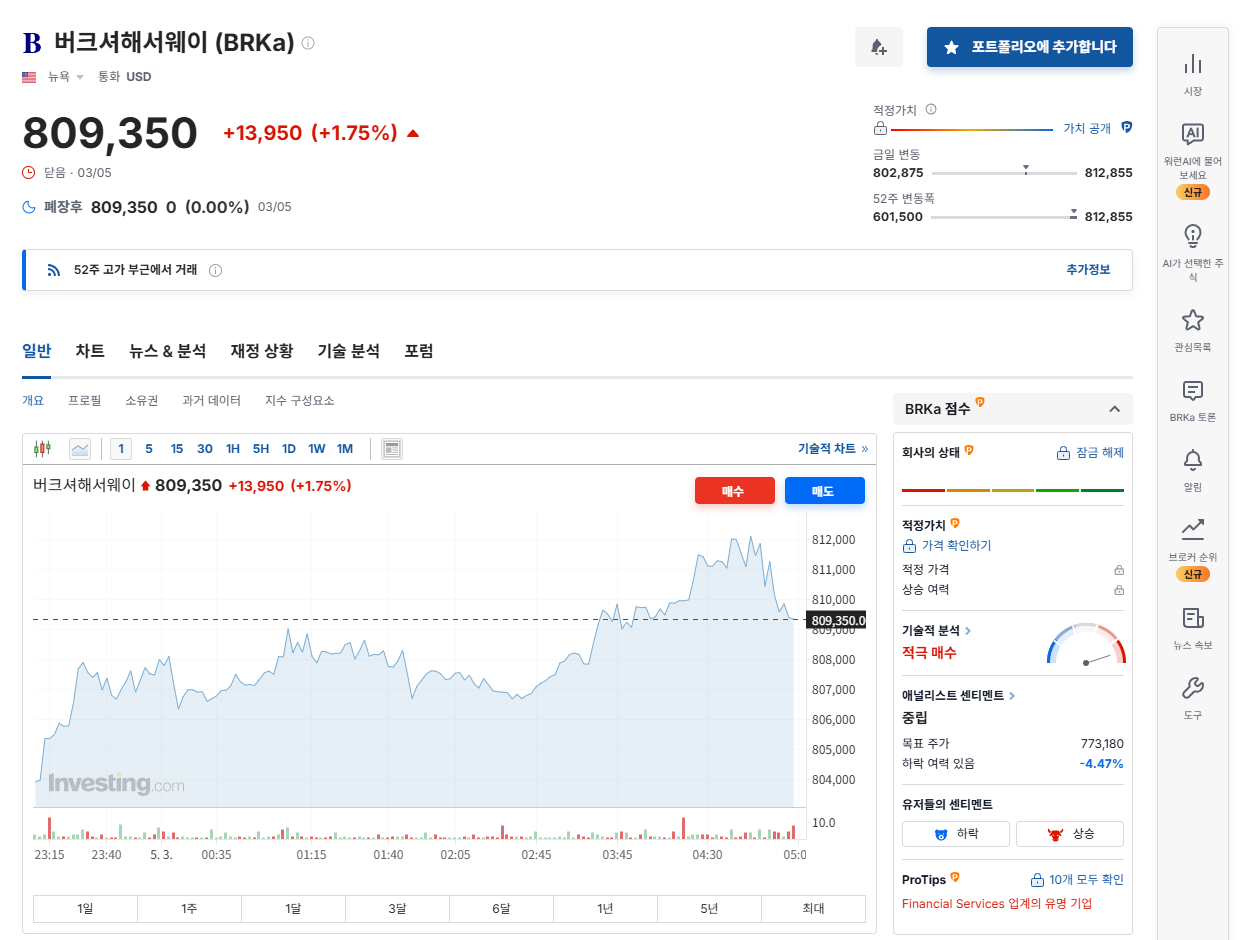This screenshot has height=940, width=1245.
Task: Click the 52주 변동폭 range slider
Action: click(x=1003, y=216)
